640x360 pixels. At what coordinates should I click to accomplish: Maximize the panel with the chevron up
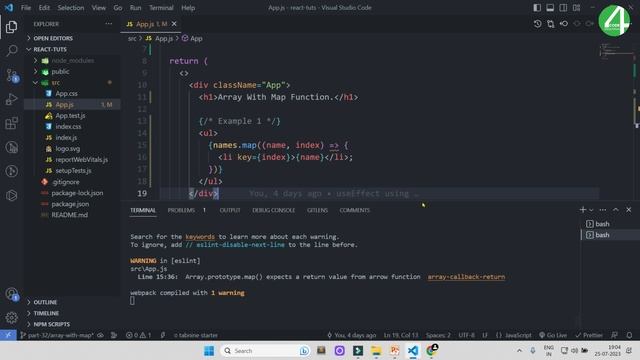[x=616, y=210]
